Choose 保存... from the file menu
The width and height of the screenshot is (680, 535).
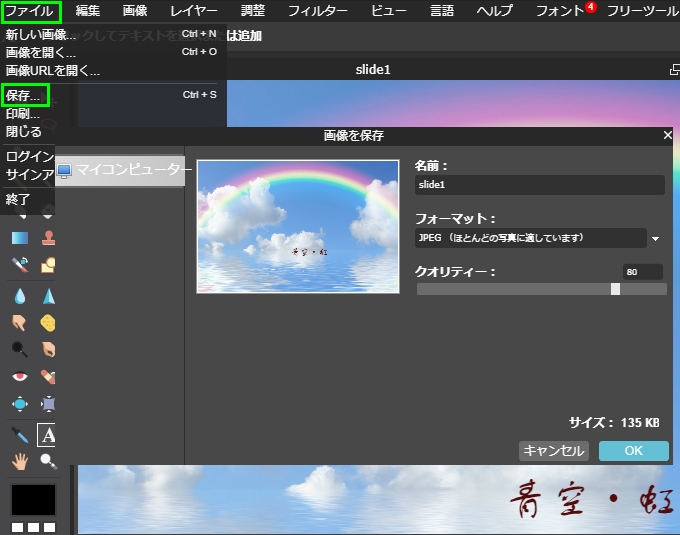(x=25, y=96)
